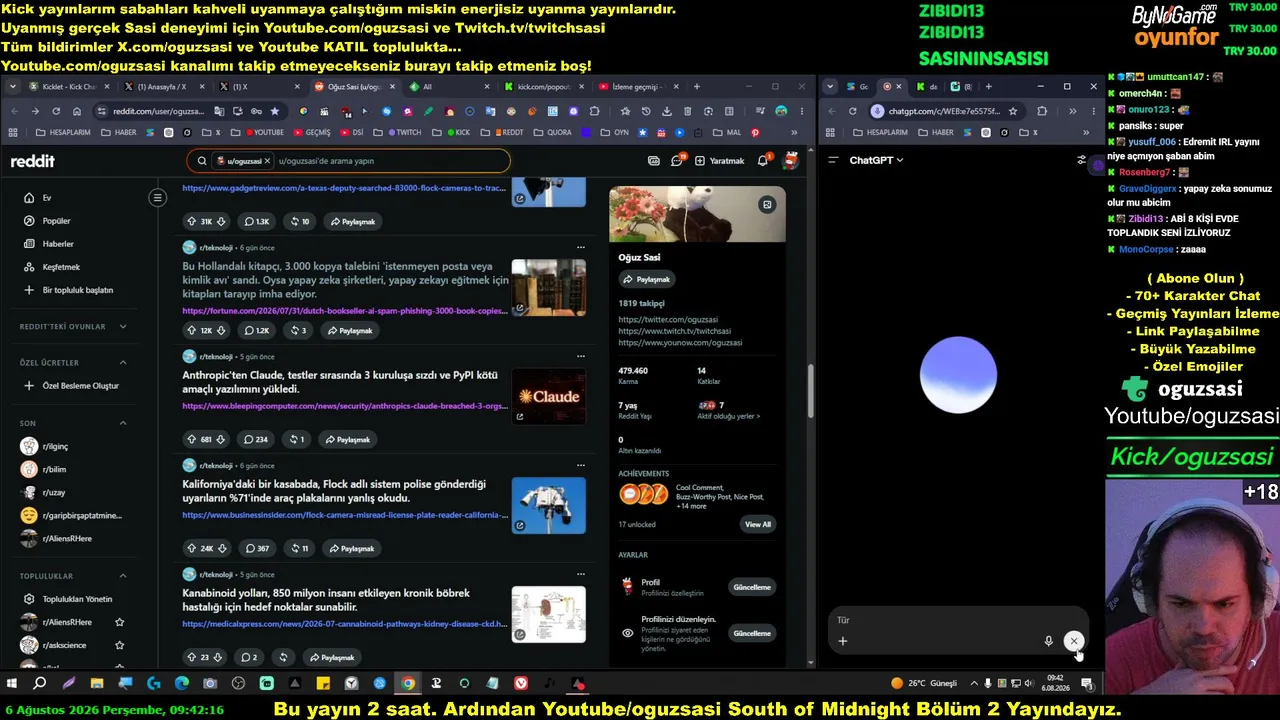Open twitter.com/oguzsasi profile link
The image size is (1280, 720).
[668, 320]
